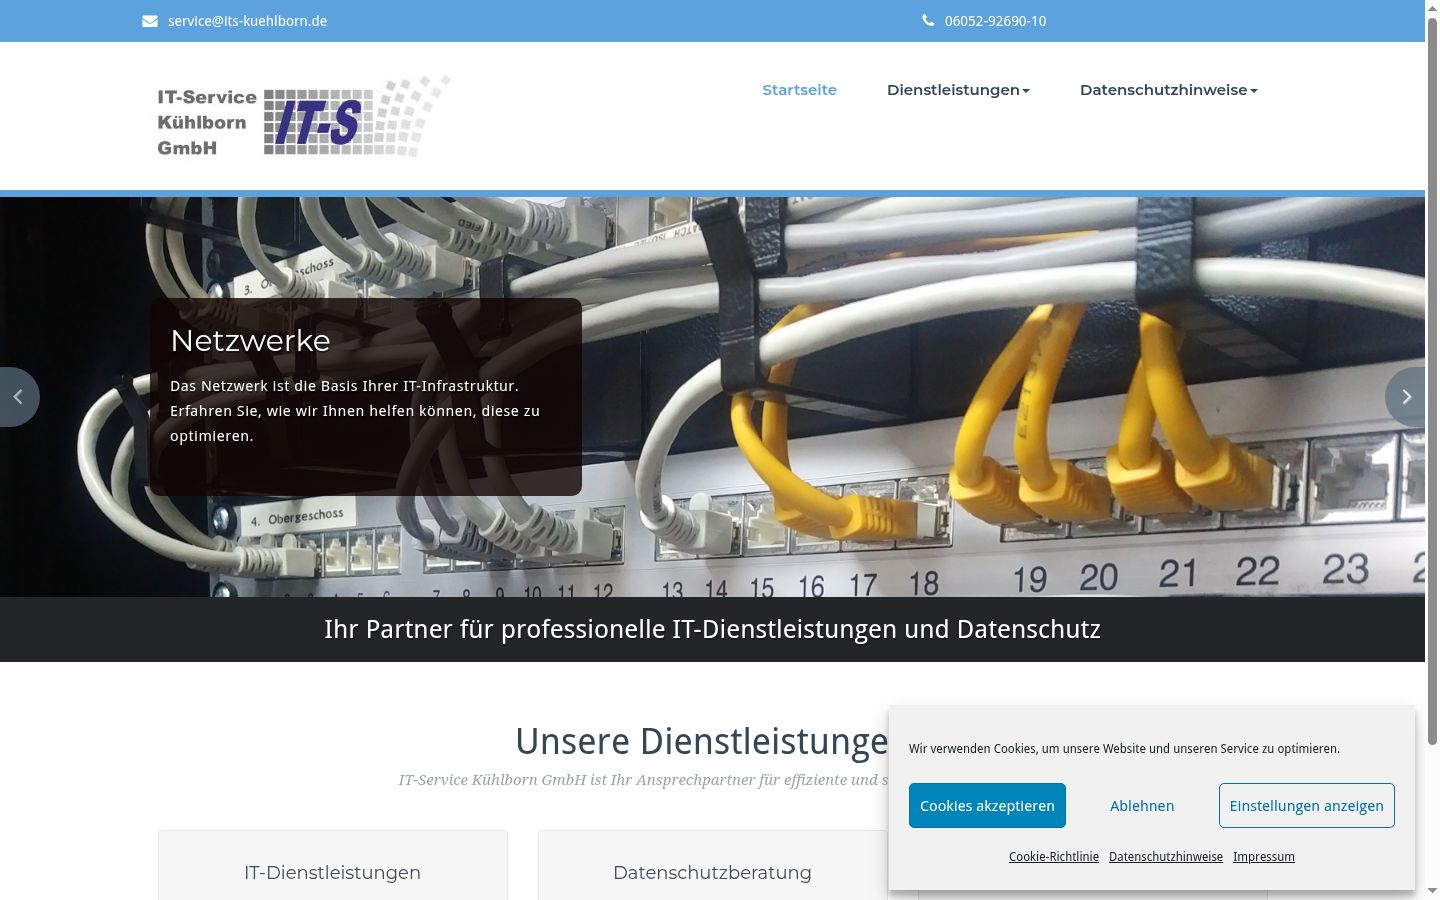The width and height of the screenshot is (1440, 900).
Task: Click the Unsere Dienstleistungen heading
Action: [702, 742]
